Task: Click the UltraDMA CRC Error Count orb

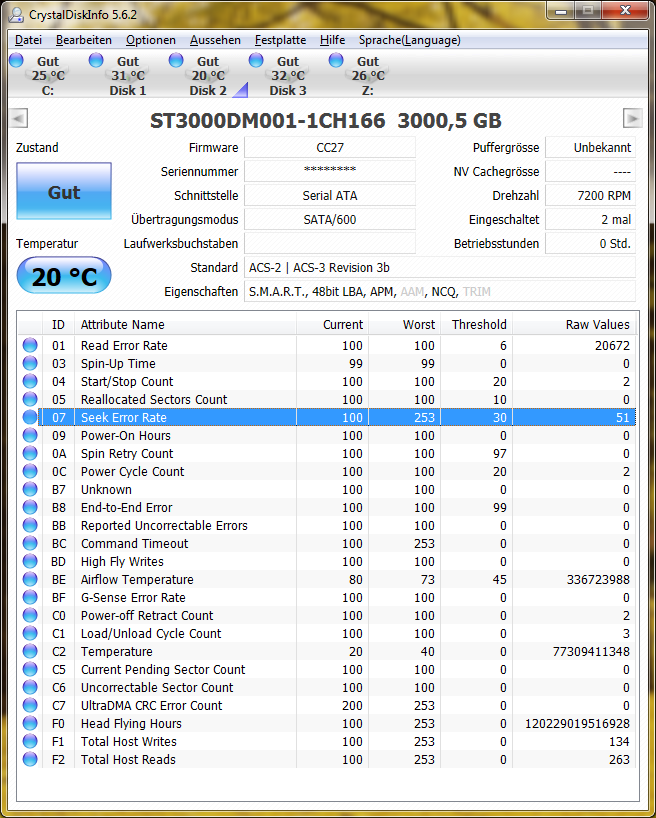Action: click(x=30, y=705)
